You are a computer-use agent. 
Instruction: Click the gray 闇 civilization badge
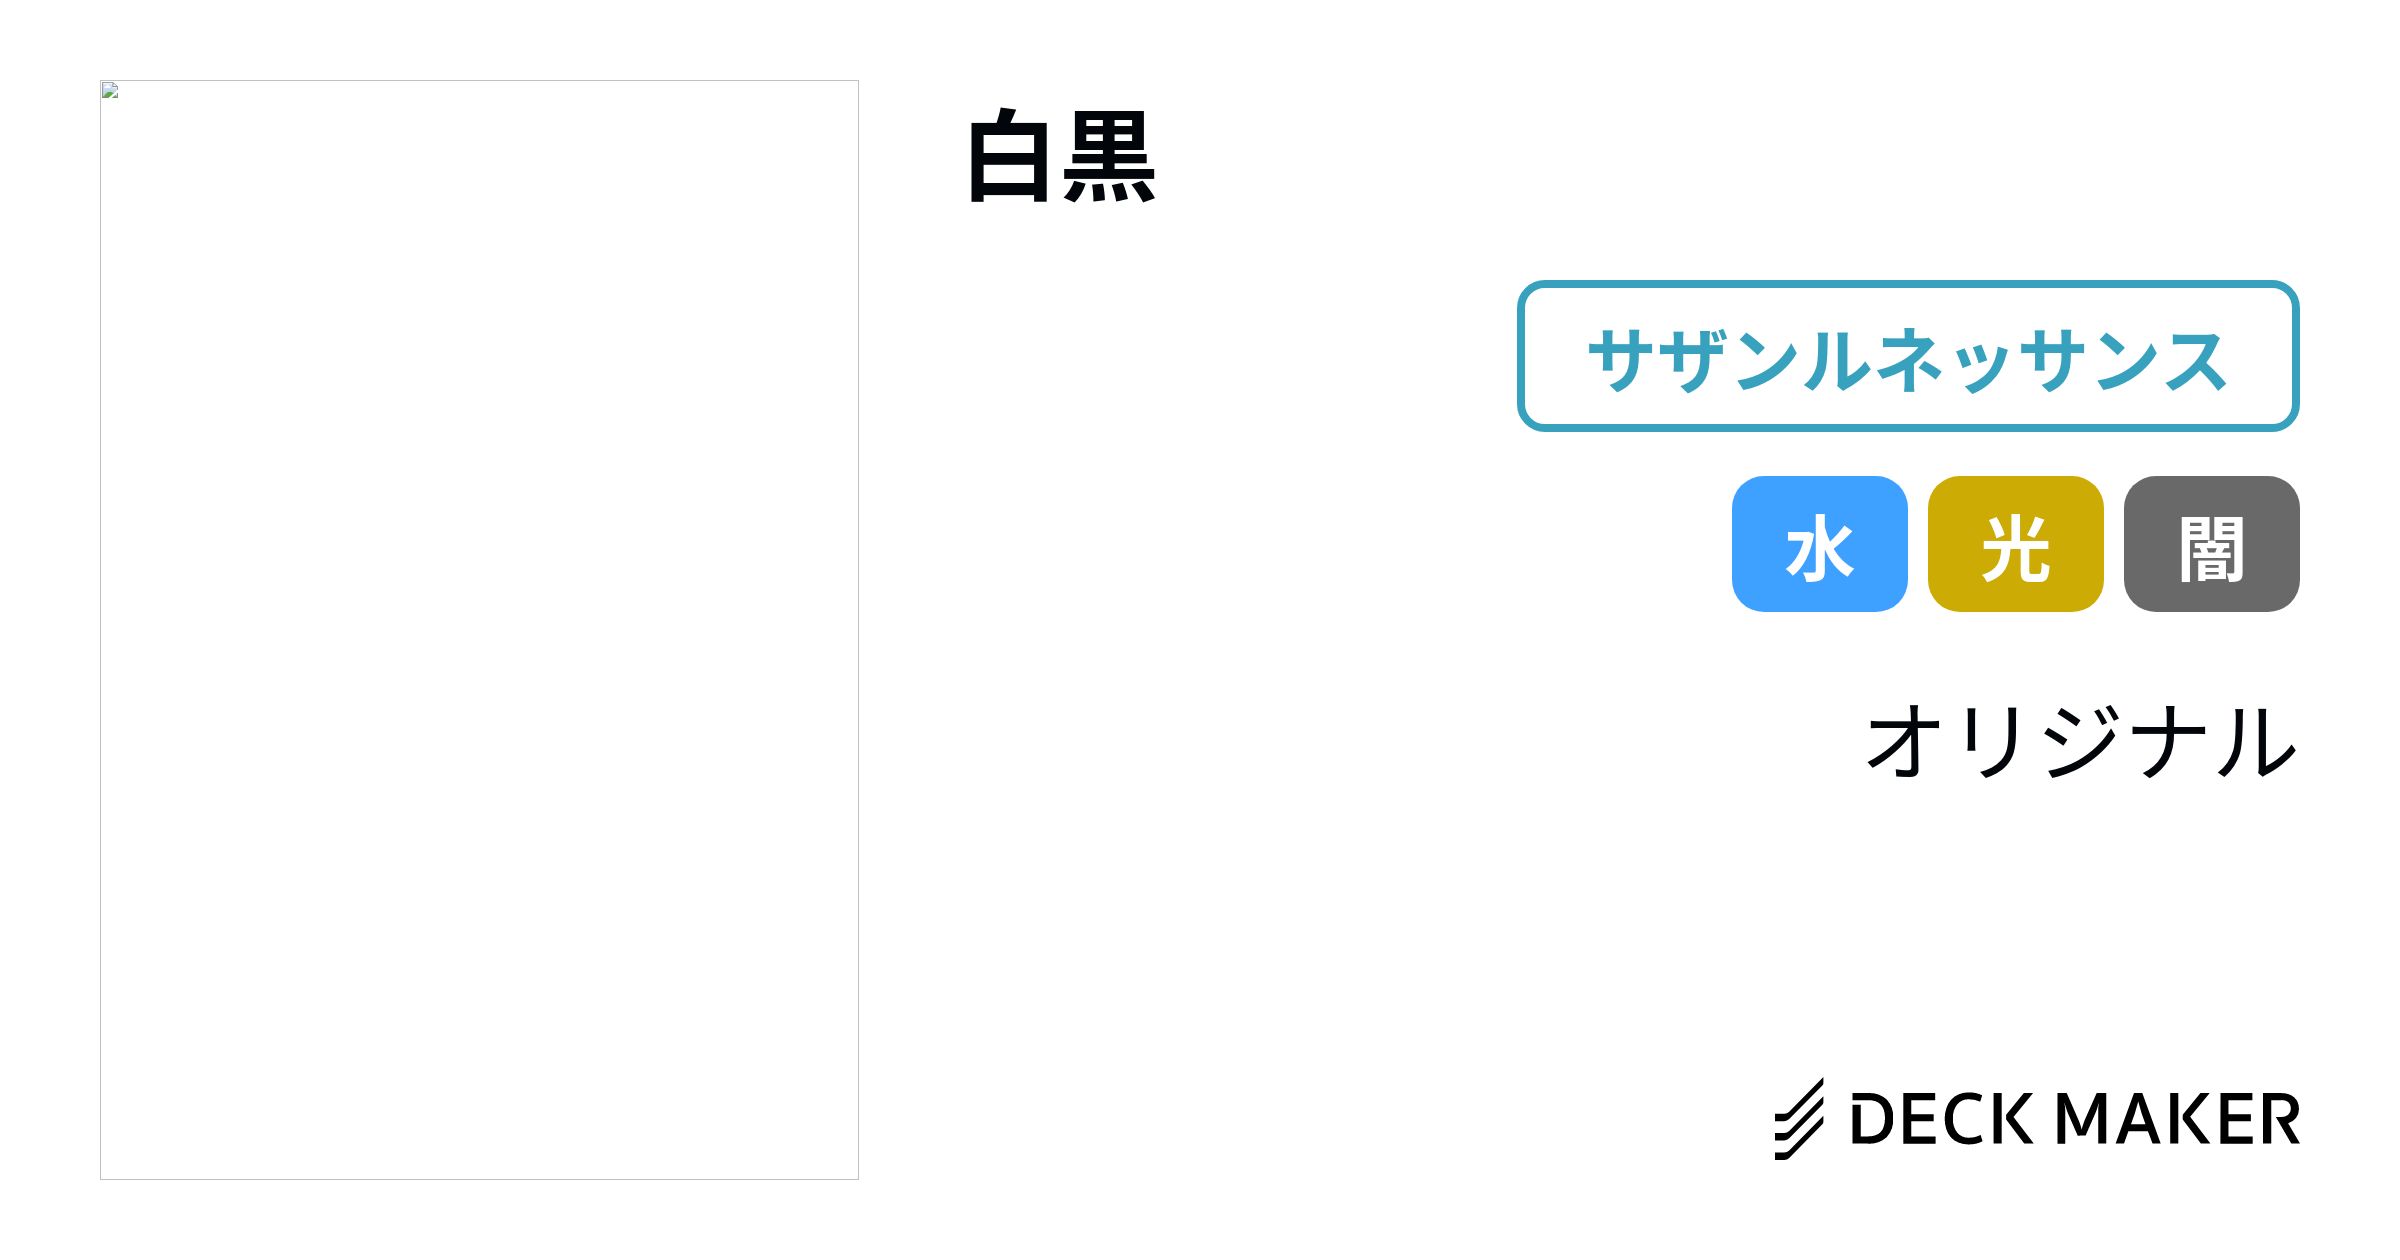[x=2211, y=544]
